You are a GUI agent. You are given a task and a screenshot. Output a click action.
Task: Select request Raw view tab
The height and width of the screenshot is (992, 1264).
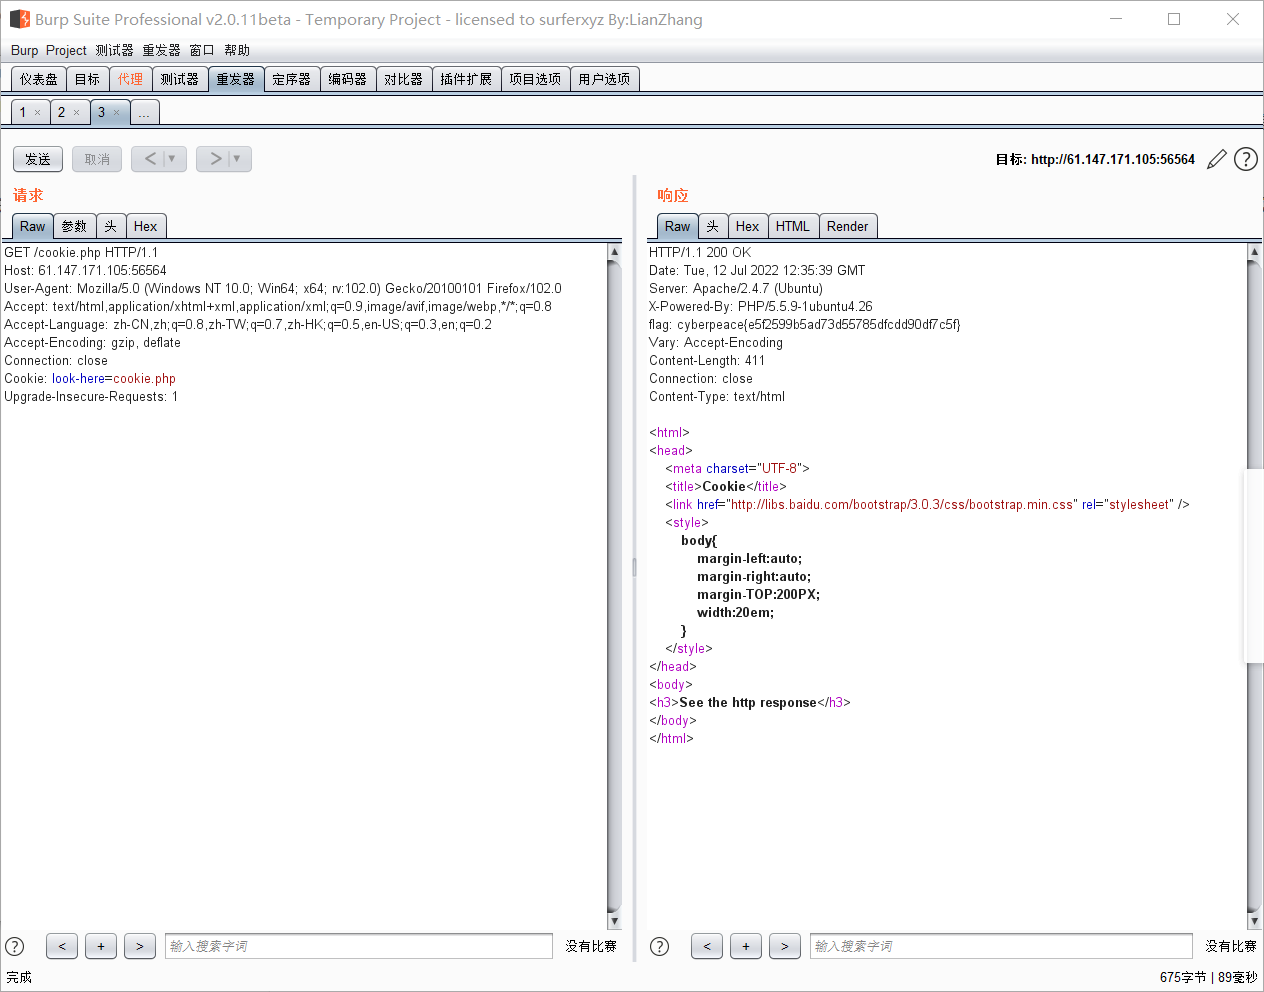(33, 226)
